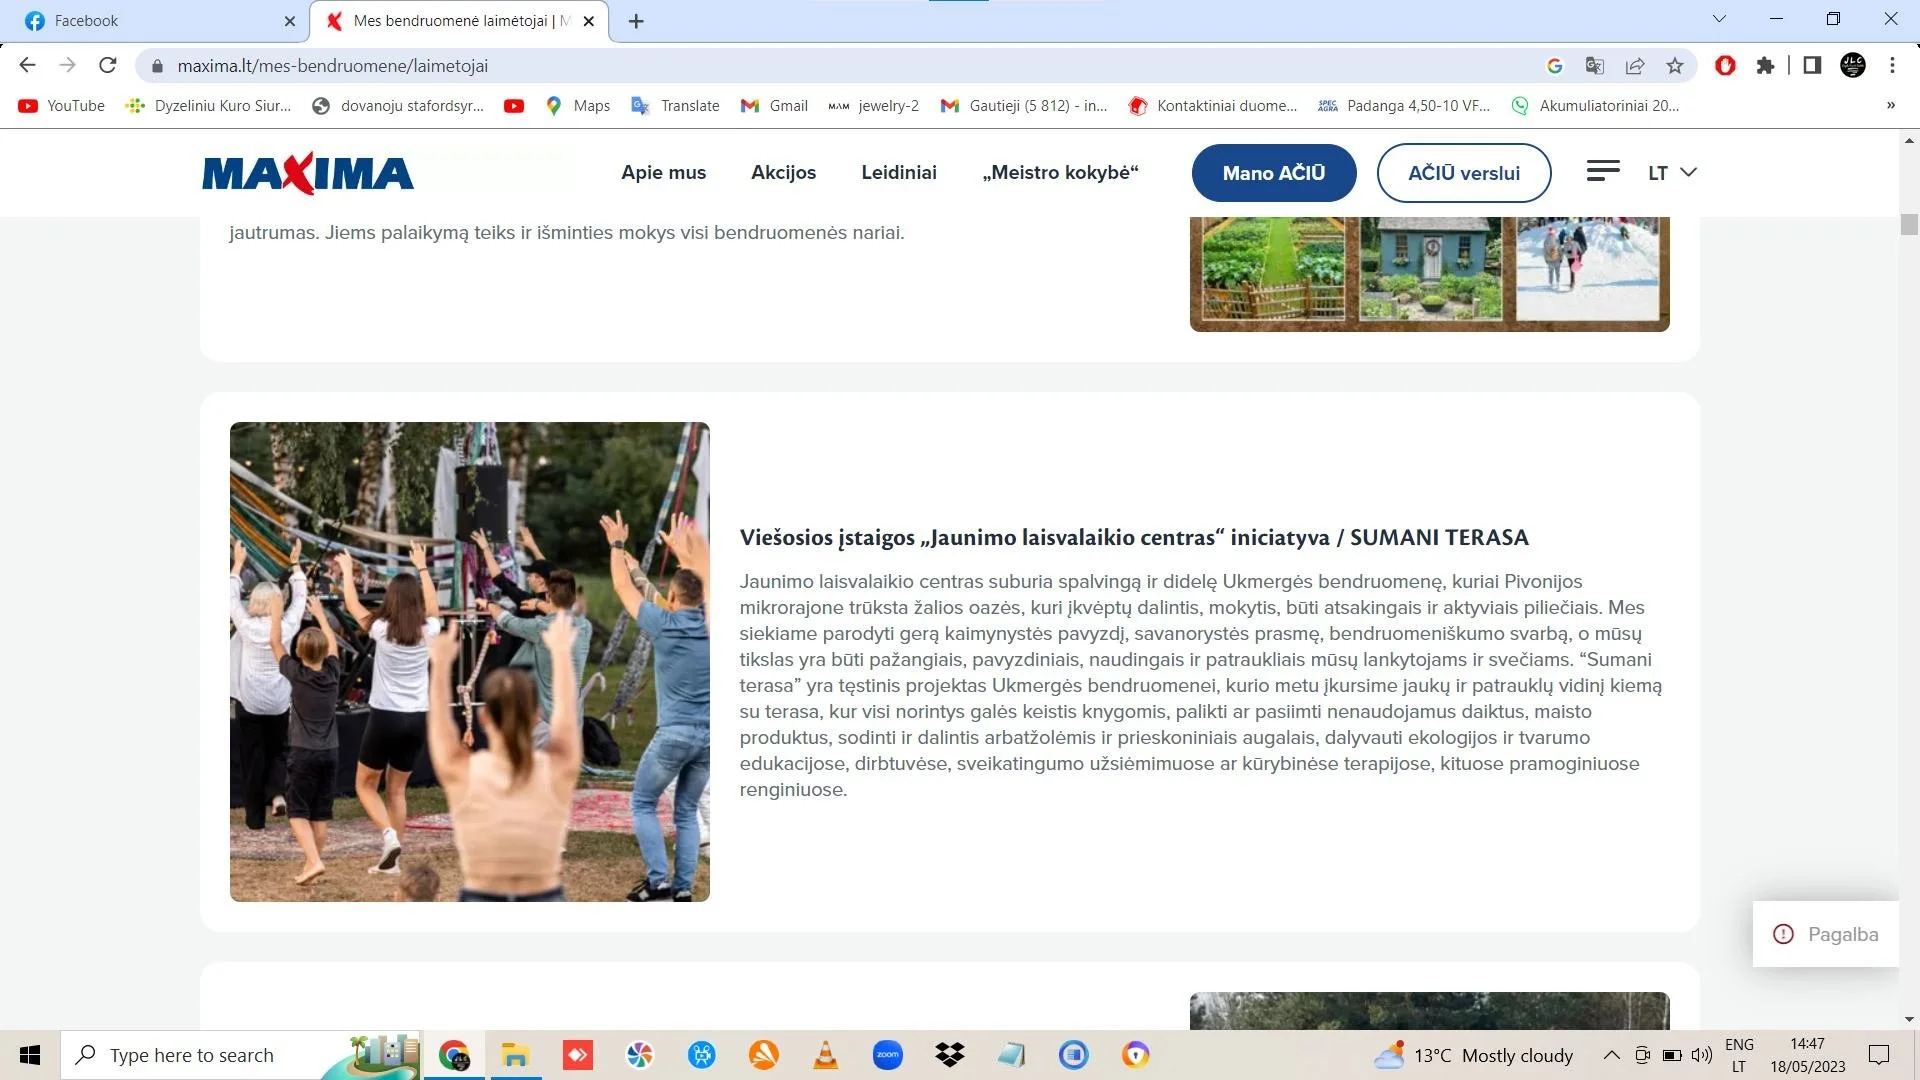Click the ENG LT keyboard language indicator
The image size is (1920, 1080).
tap(1739, 1055)
